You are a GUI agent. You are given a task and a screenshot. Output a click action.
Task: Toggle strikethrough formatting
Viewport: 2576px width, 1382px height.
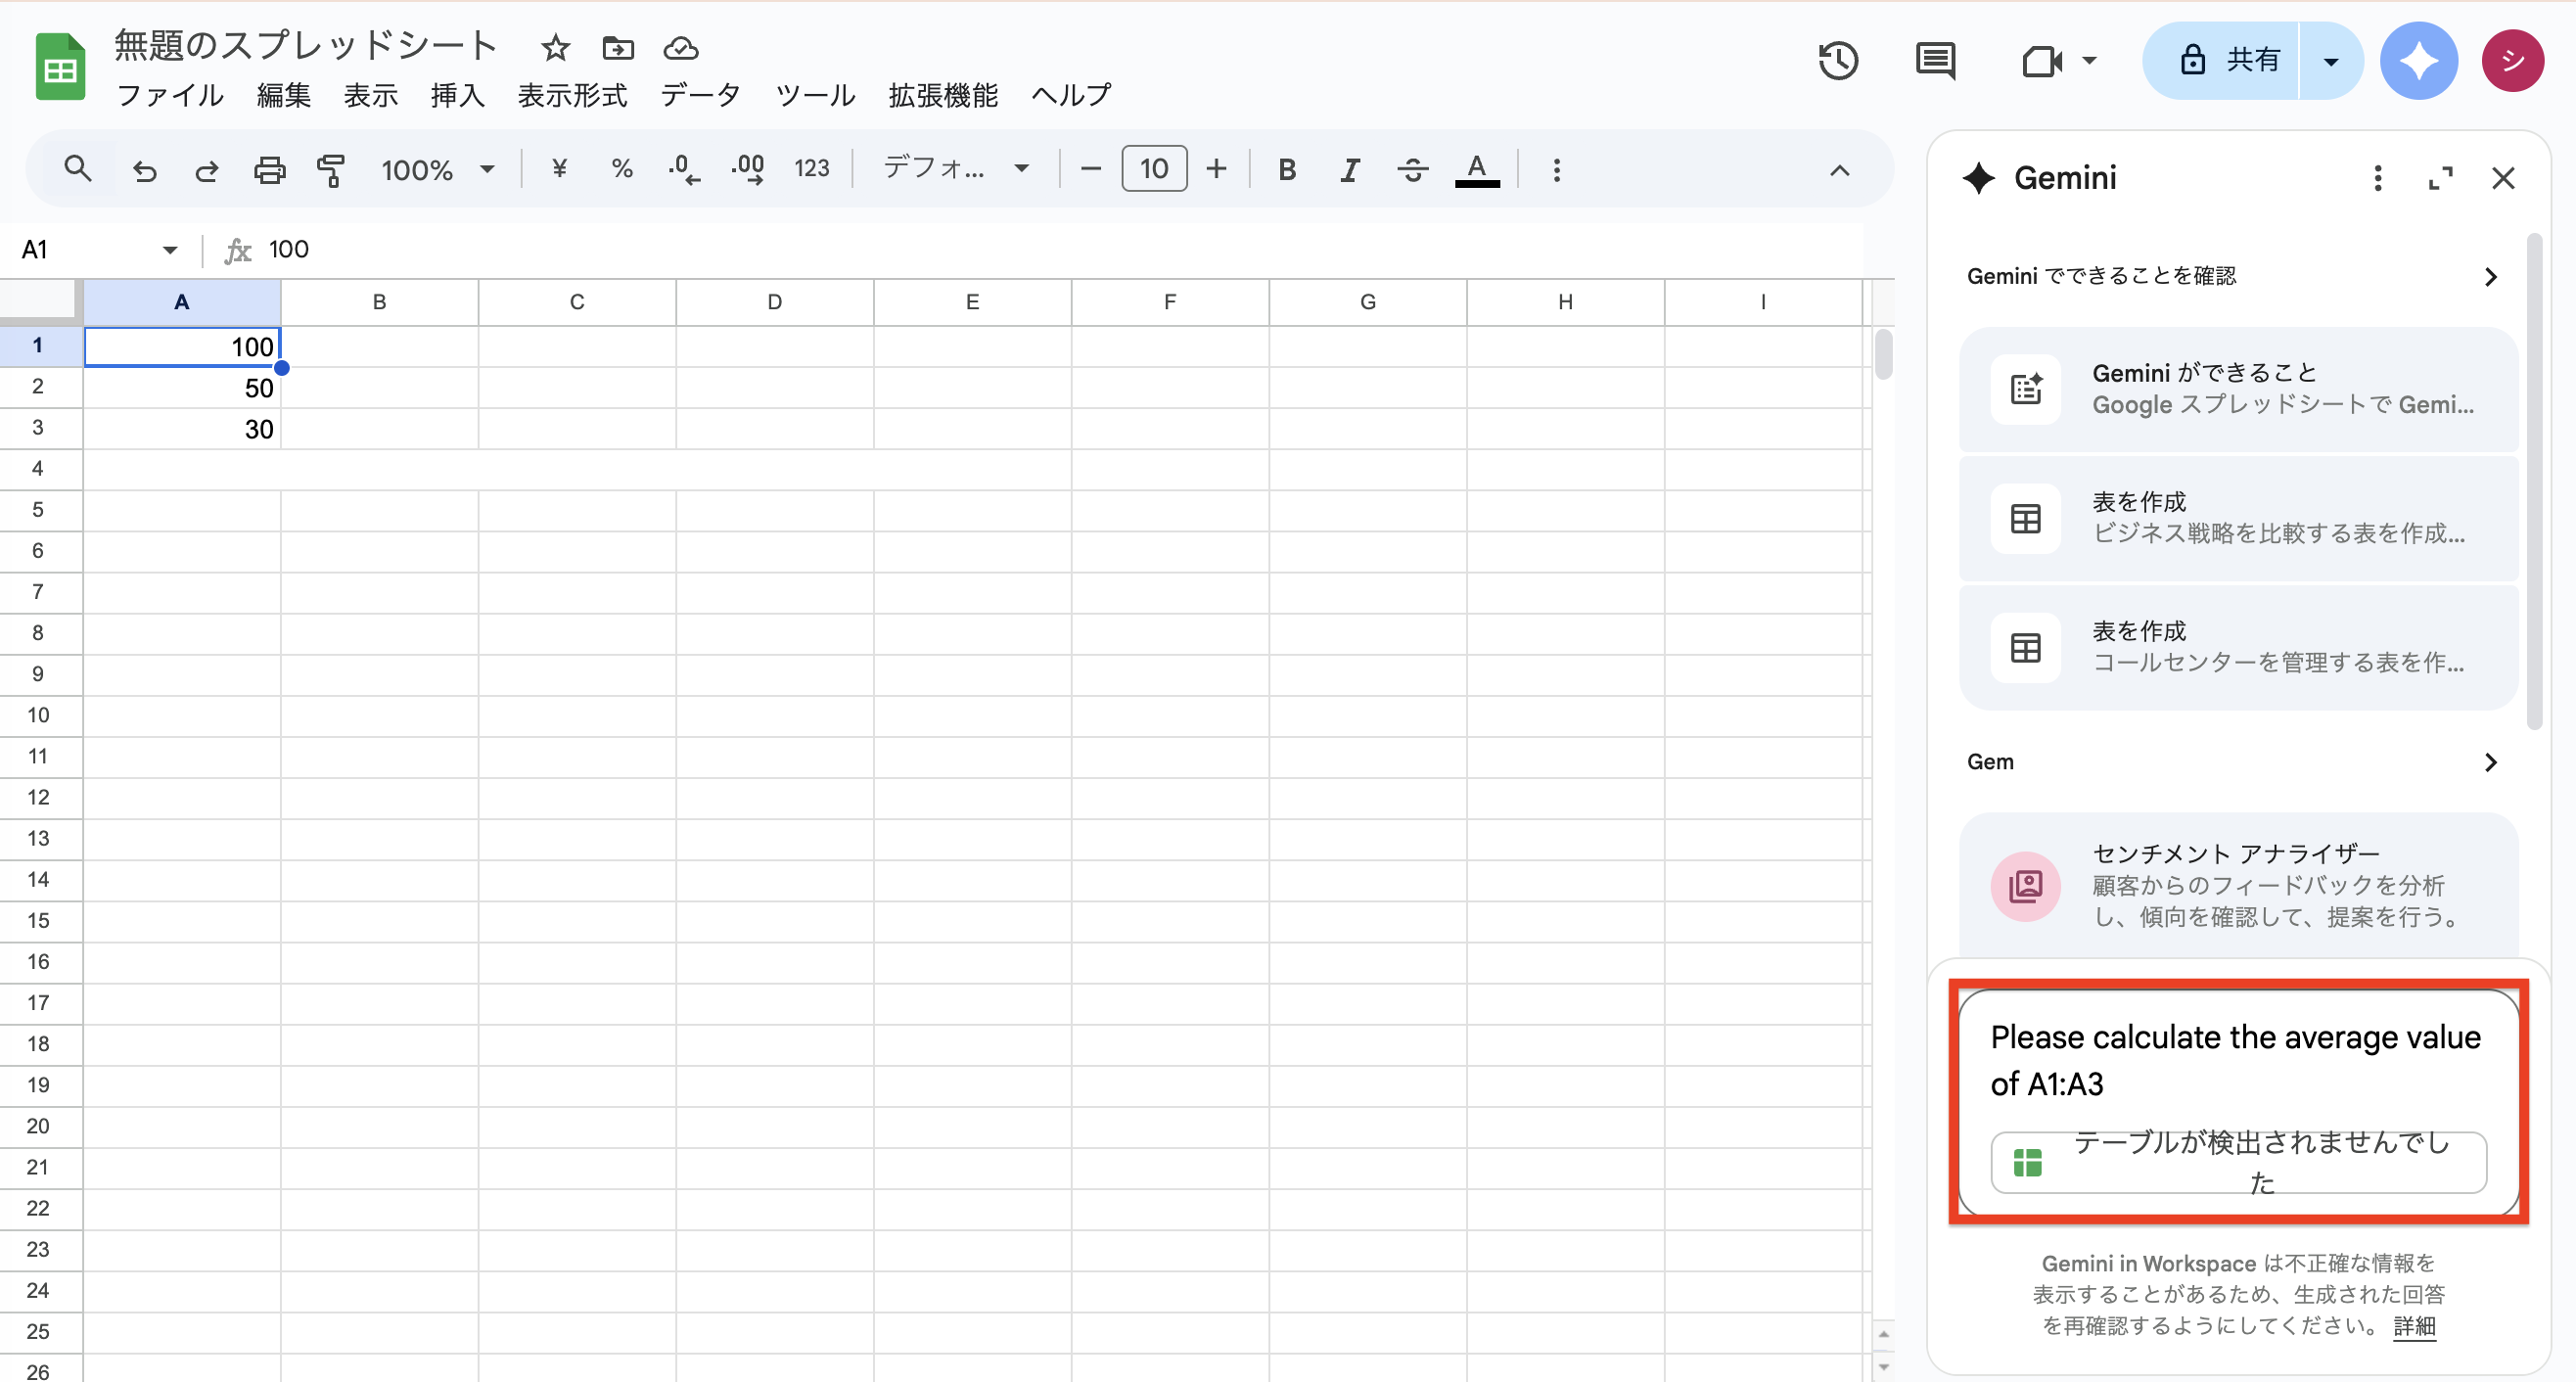pyautogui.click(x=1412, y=170)
